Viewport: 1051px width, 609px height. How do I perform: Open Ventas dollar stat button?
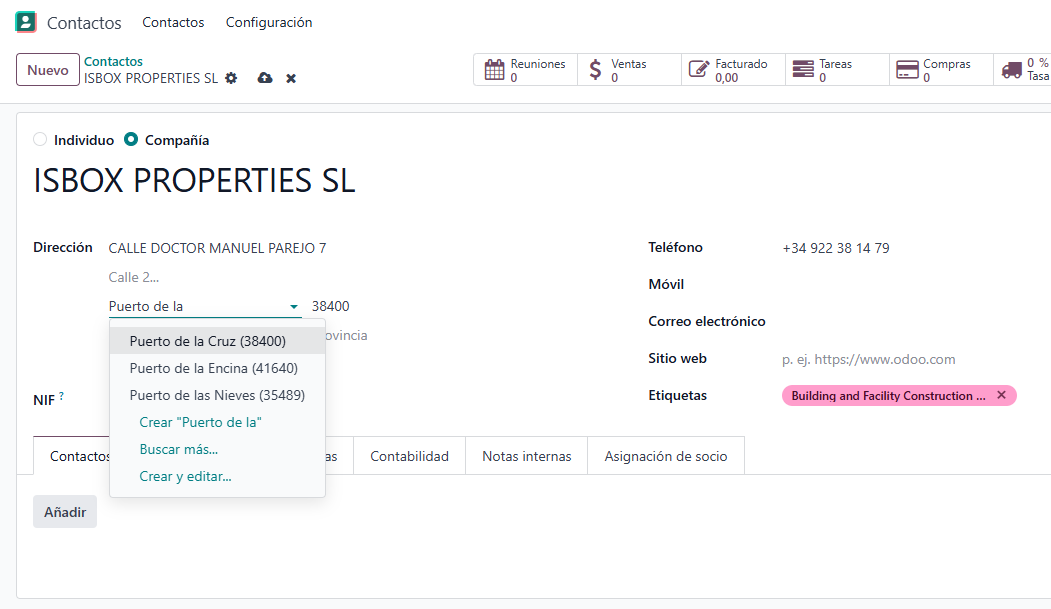pos(629,70)
